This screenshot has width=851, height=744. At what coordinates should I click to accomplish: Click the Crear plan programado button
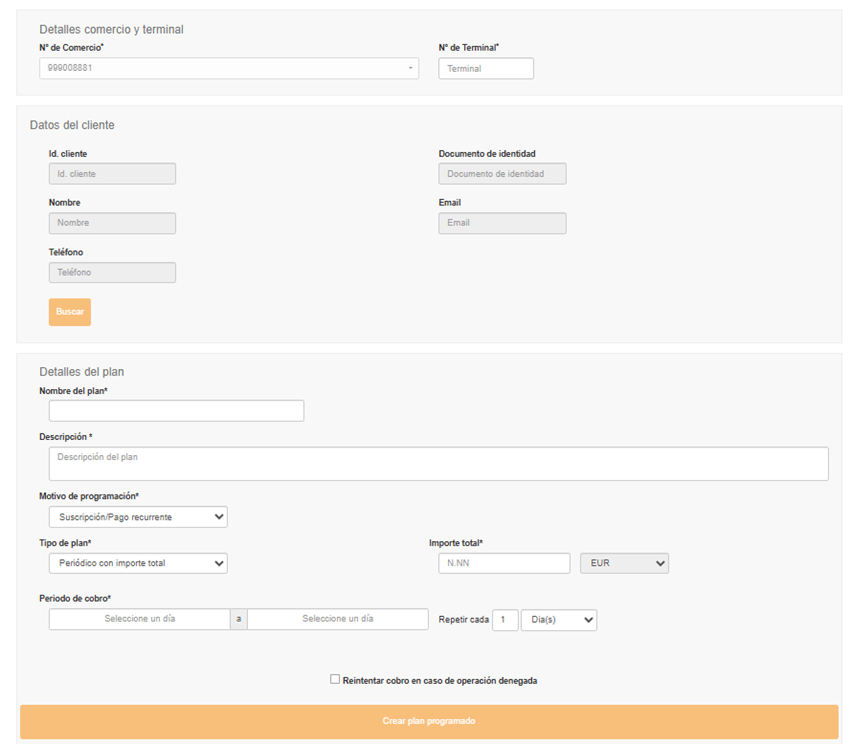click(x=428, y=721)
